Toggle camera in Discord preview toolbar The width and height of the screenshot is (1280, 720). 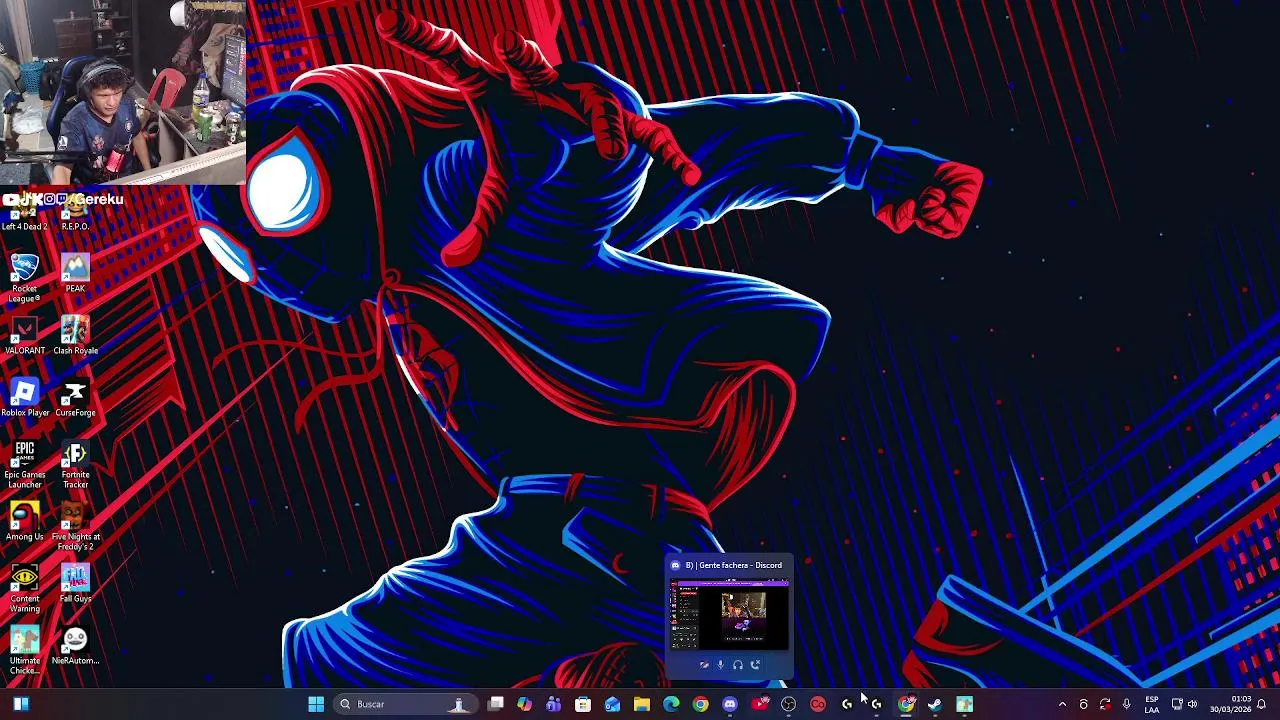(704, 665)
